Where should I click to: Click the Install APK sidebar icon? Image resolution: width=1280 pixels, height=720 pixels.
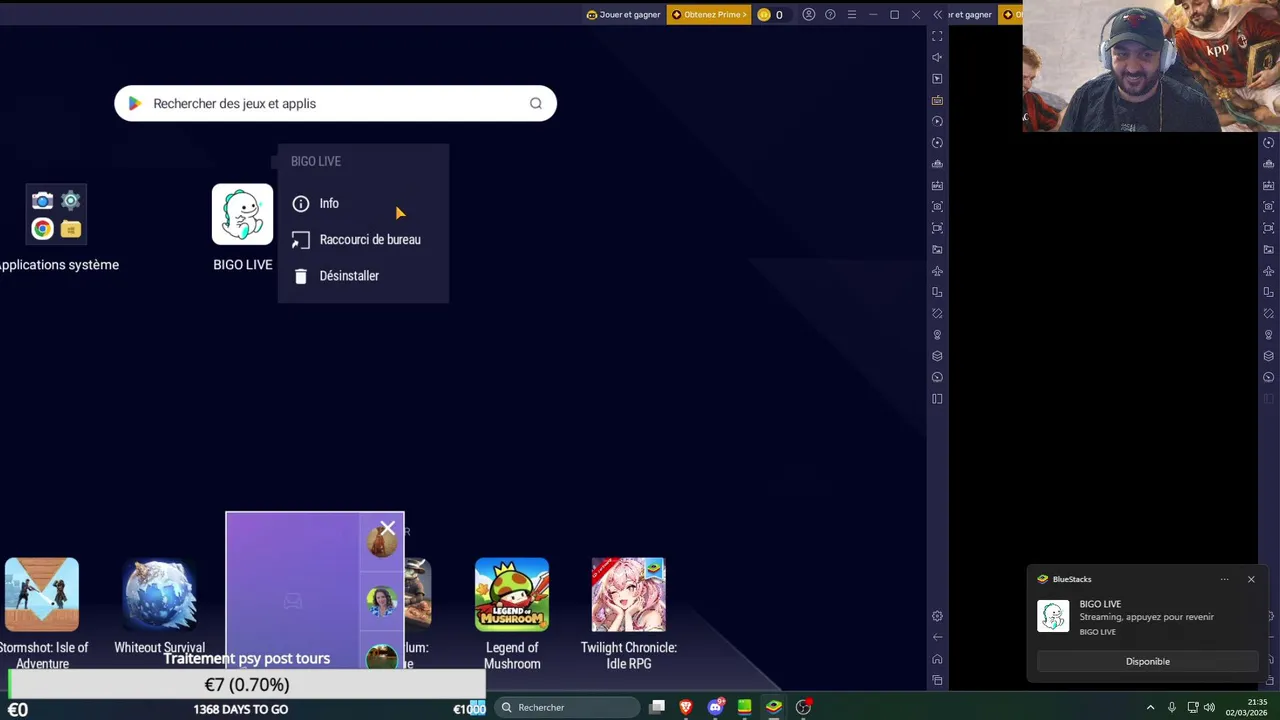pyautogui.click(x=937, y=185)
